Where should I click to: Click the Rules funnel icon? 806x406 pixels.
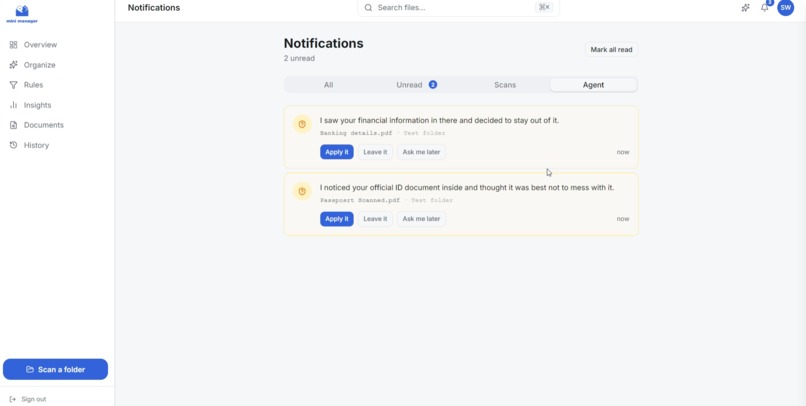[13, 85]
